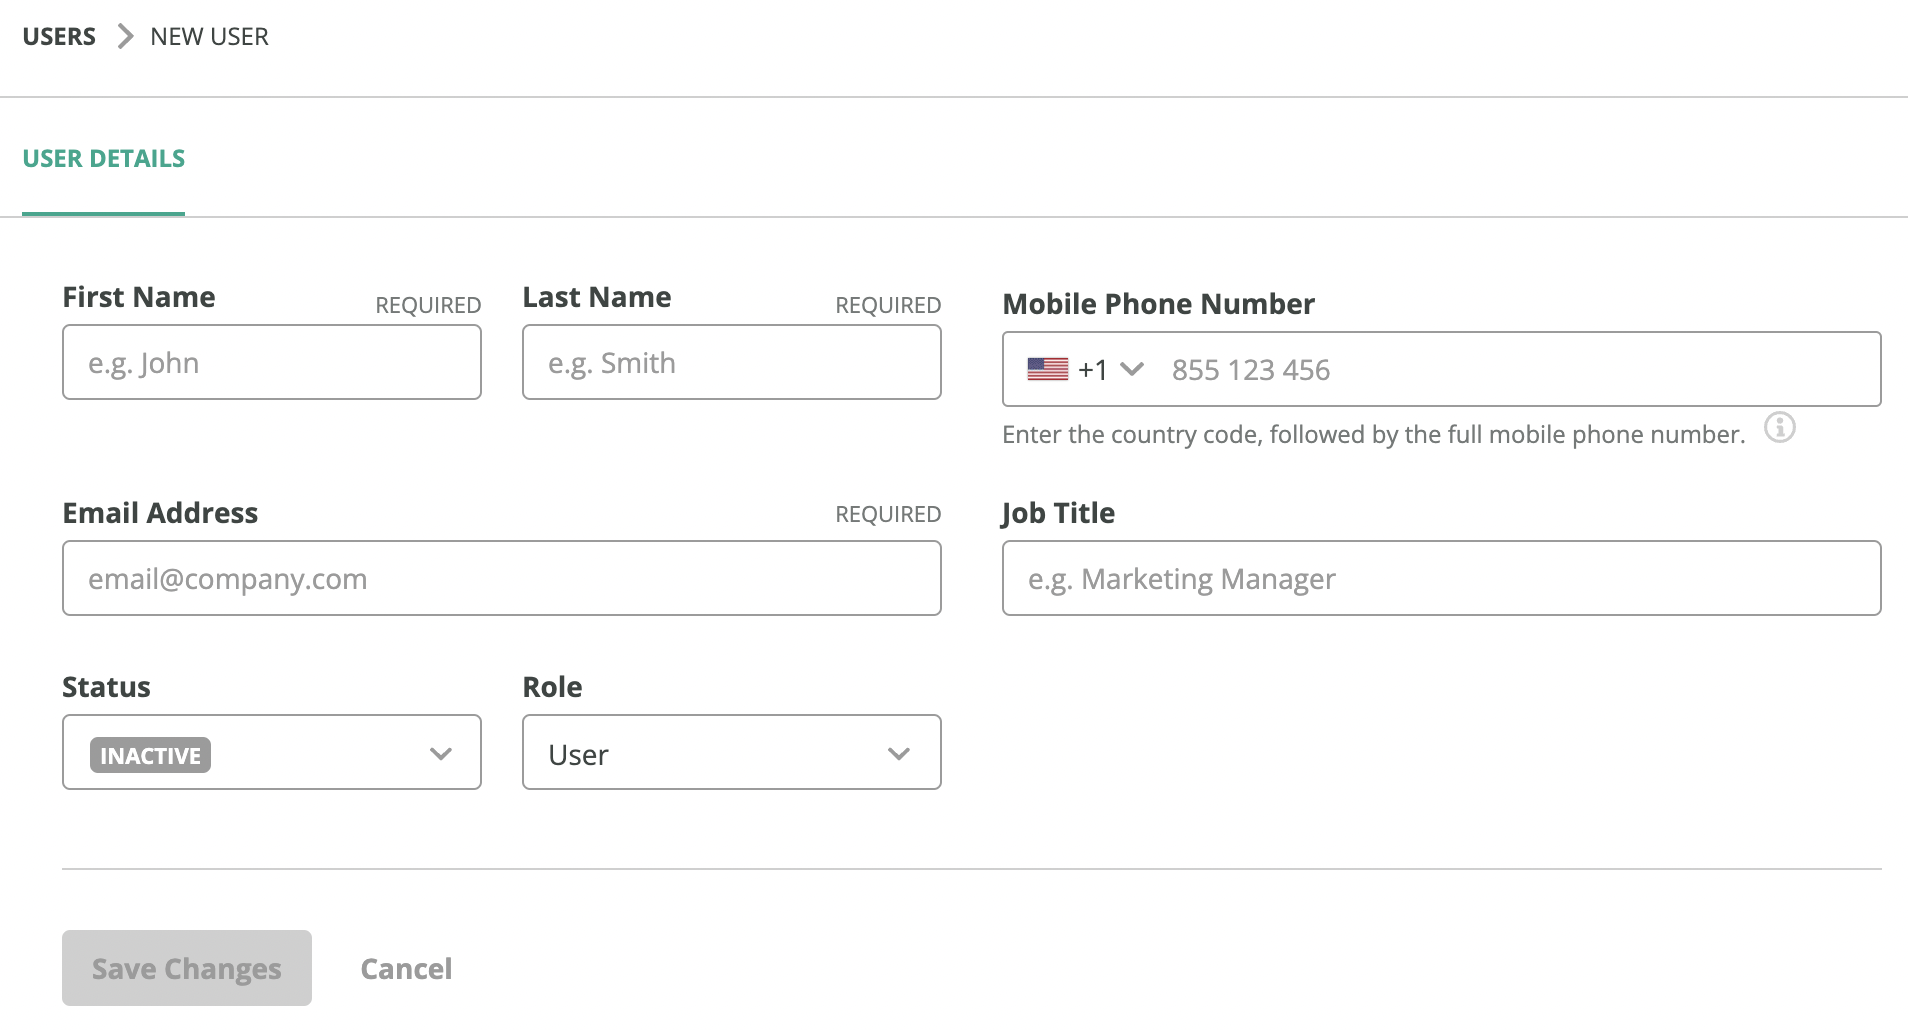This screenshot has width=1908, height=1030.
Task: Switch to the USER DETAILS tab
Action: 103,158
